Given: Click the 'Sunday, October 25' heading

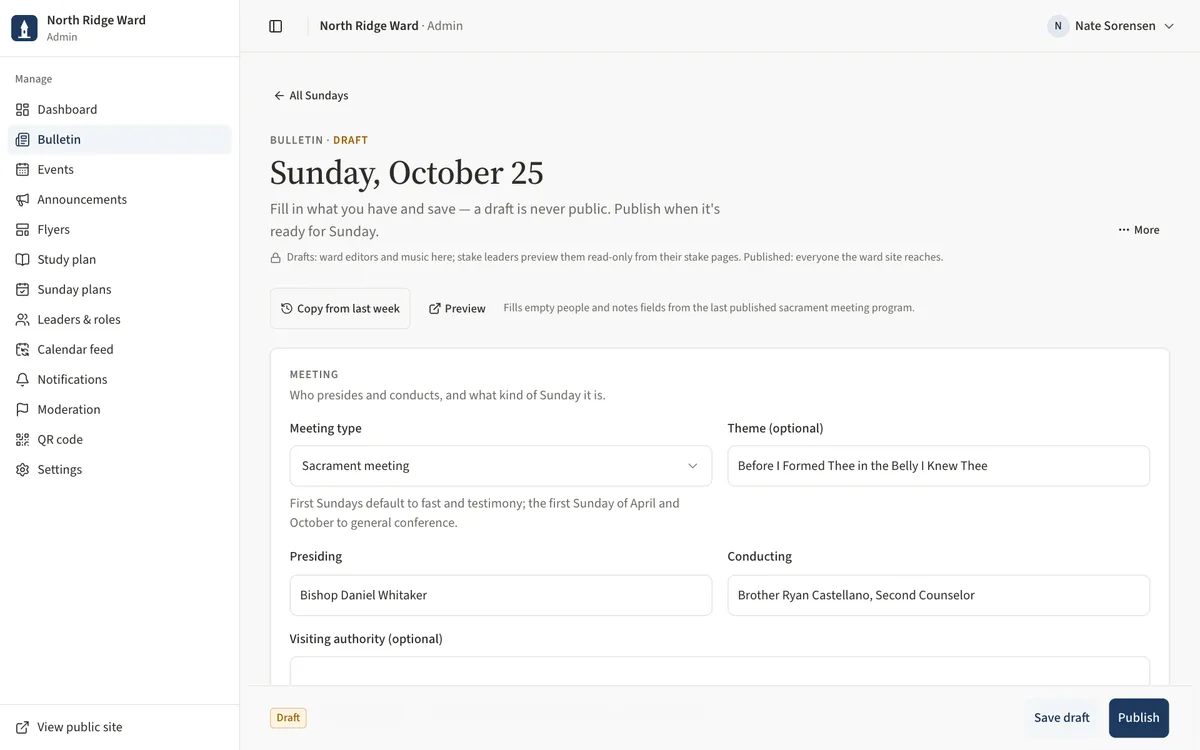Looking at the screenshot, I should (x=407, y=173).
